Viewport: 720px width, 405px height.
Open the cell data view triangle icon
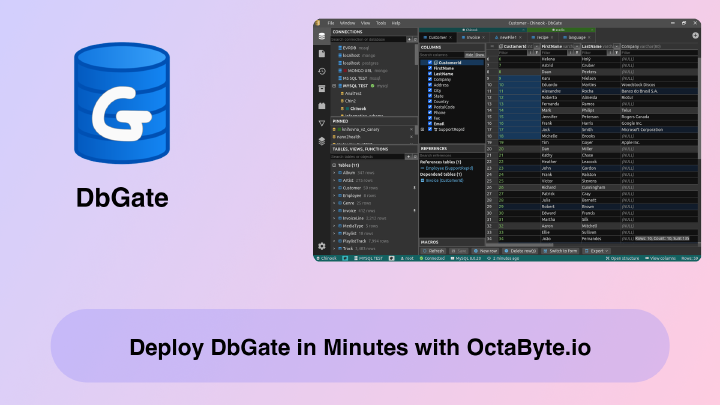(322, 124)
